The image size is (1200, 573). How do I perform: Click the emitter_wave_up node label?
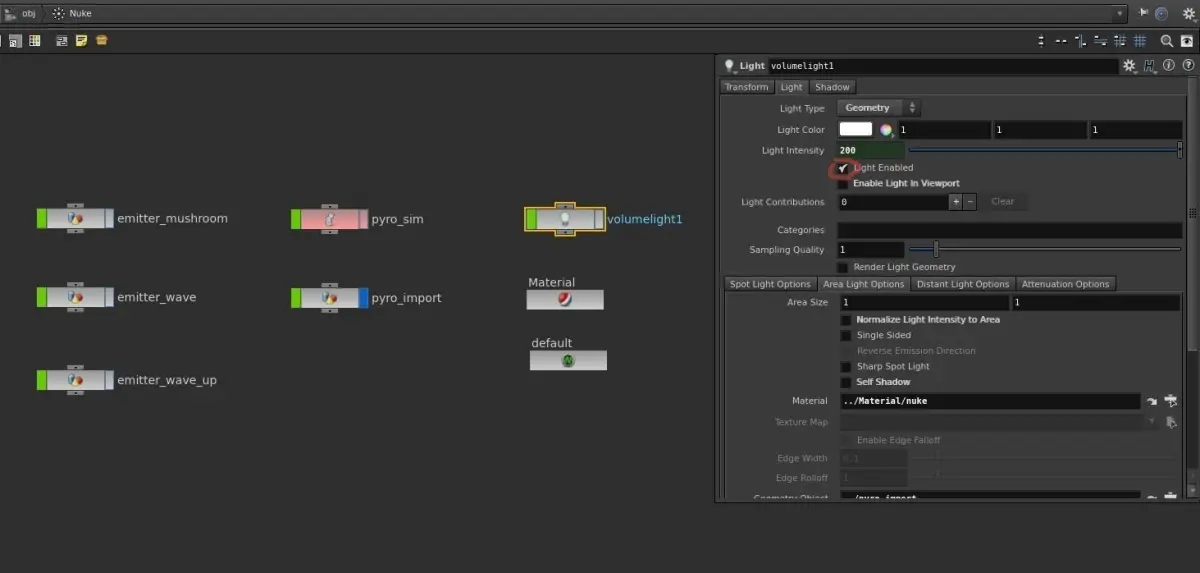click(x=167, y=380)
